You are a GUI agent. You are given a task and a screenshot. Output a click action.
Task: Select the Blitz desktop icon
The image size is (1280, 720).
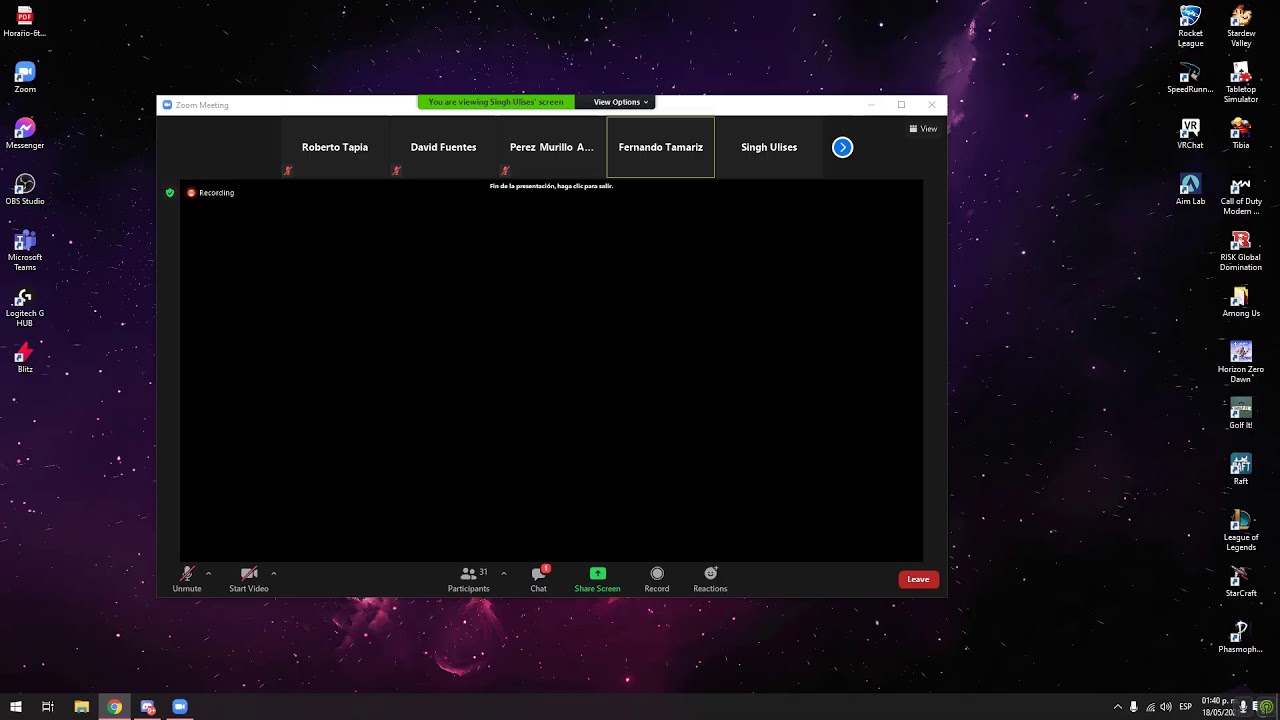click(x=25, y=358)
